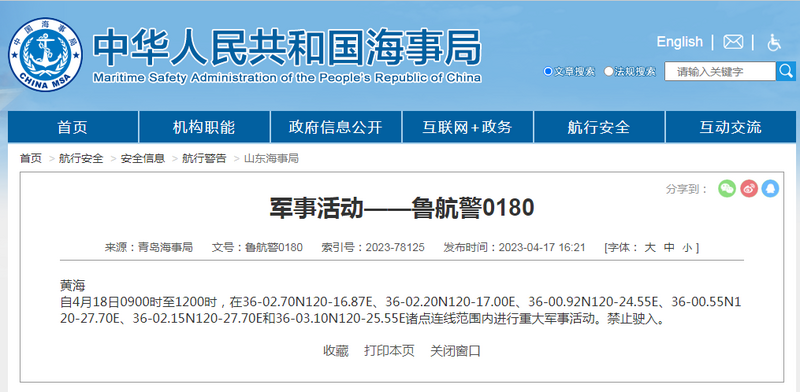
Task: Go to 首页 in breadcrumb
Action: pyautogui.click(x=31, y=159)
